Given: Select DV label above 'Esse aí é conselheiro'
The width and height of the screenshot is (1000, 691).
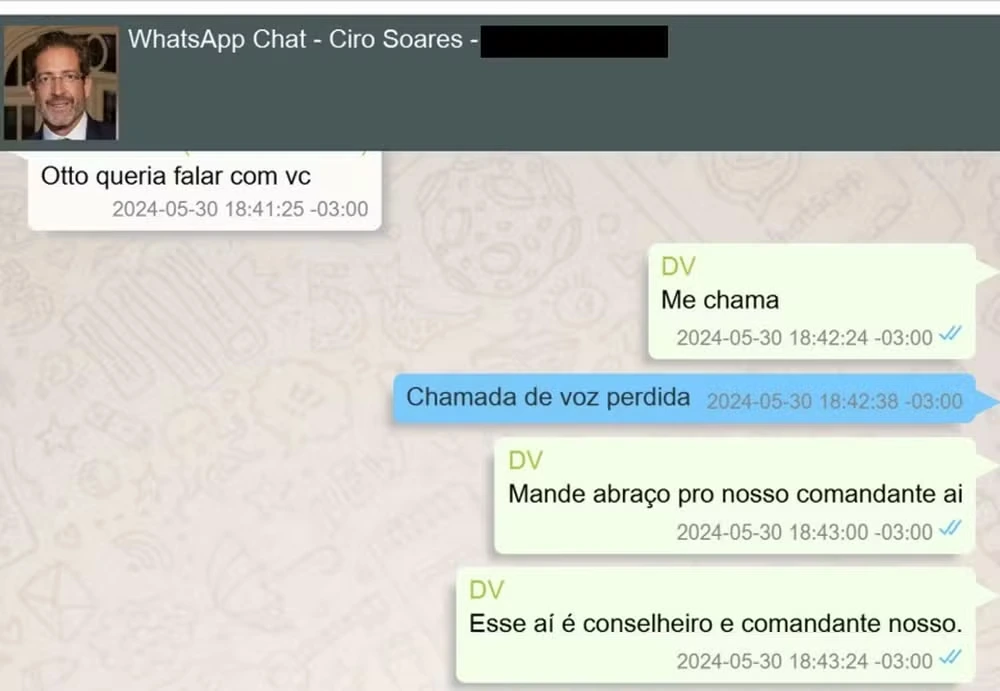Looking at the screenshot, I should (486, 590).
